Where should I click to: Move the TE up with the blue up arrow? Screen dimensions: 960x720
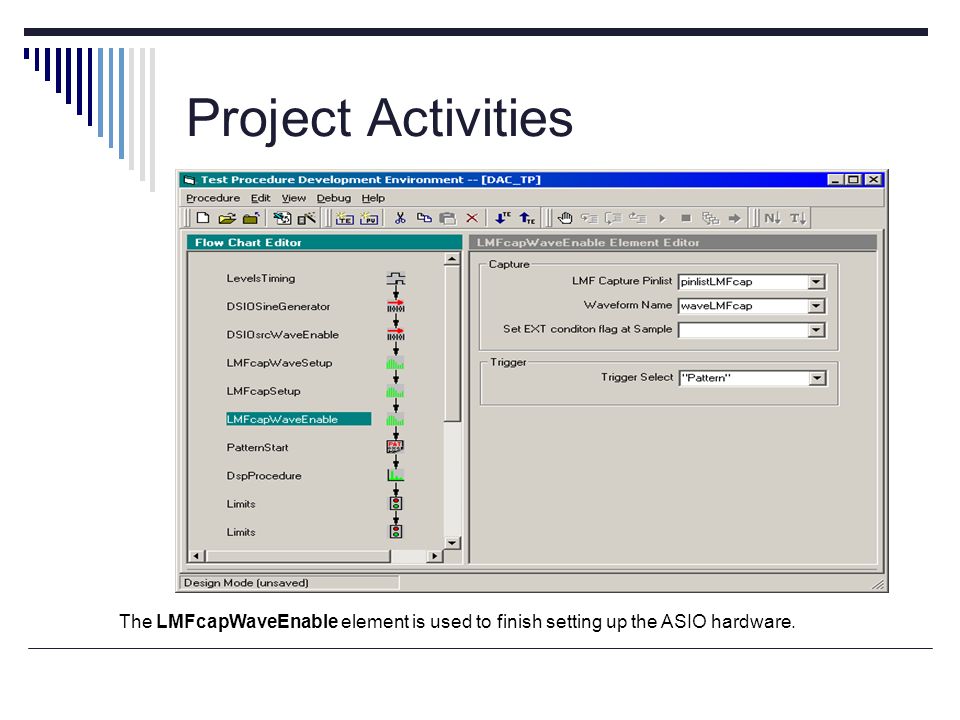[527, 218]
